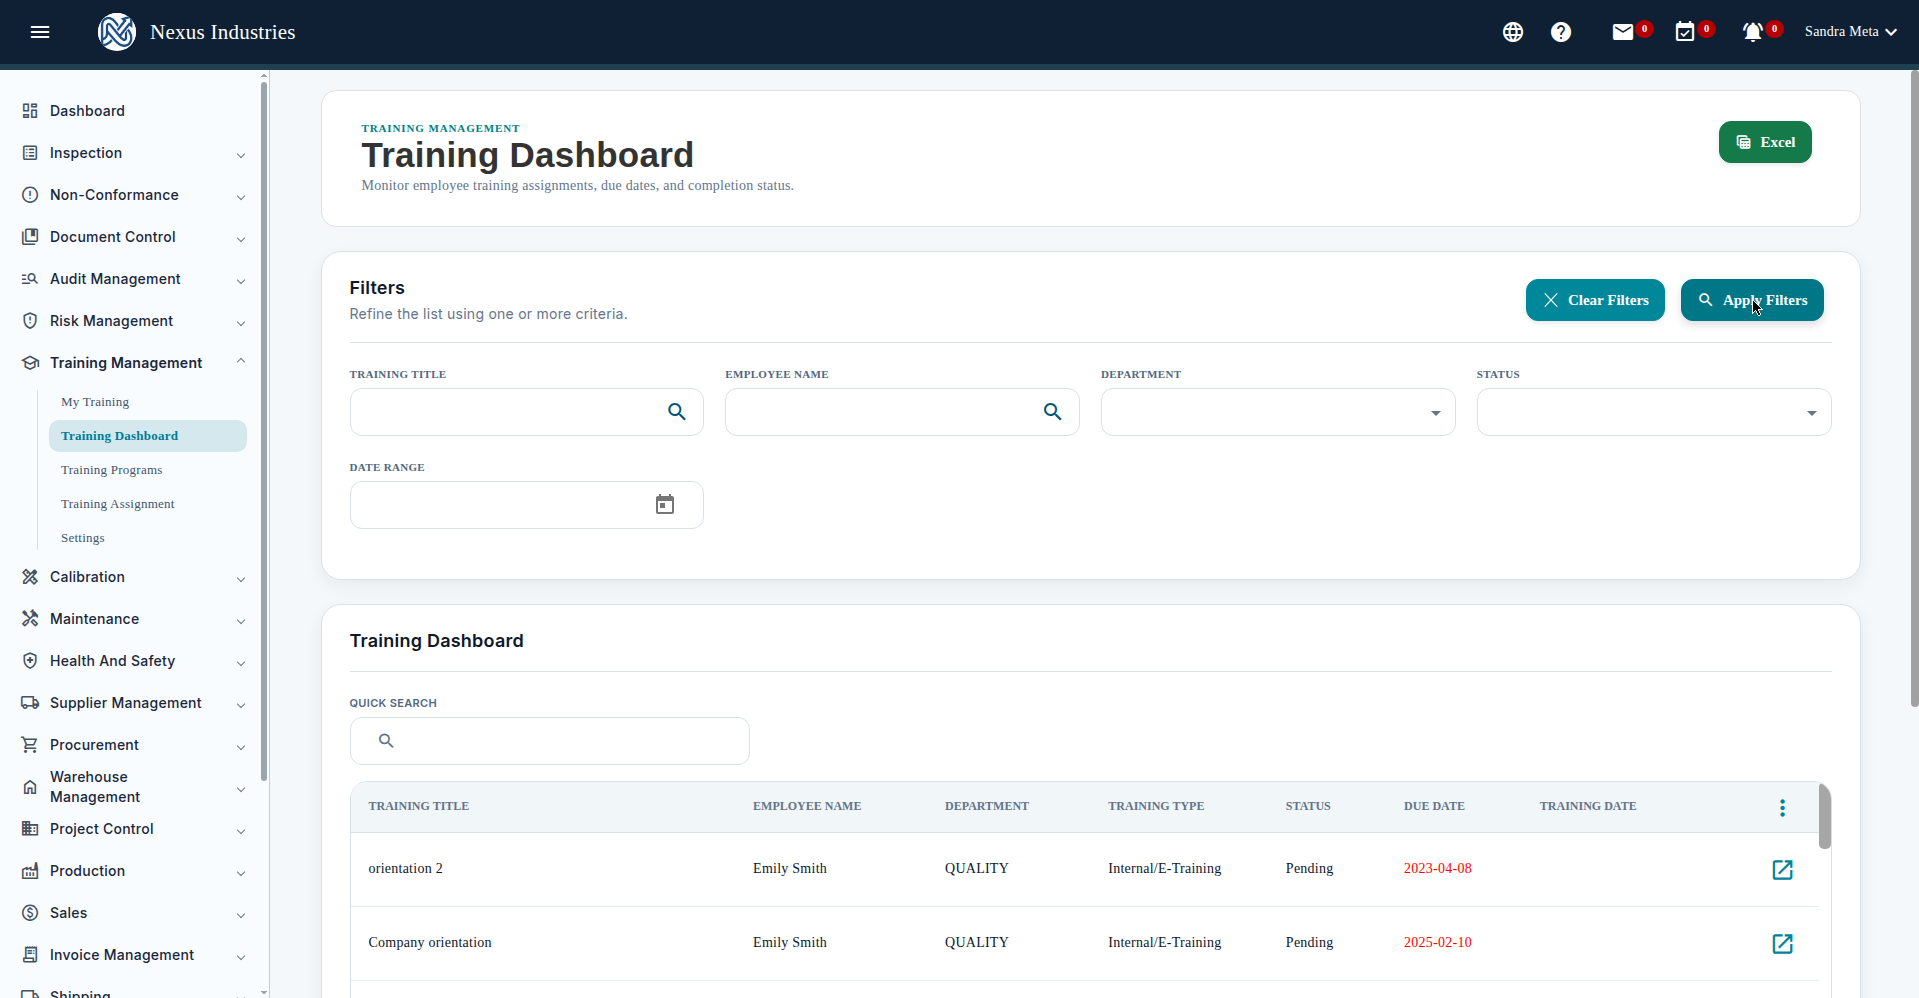Image resolution: width=1919 pixels, height=998 pixels.
Task: Open the orientation 2 record link icon
Action: pos(1782,870)
